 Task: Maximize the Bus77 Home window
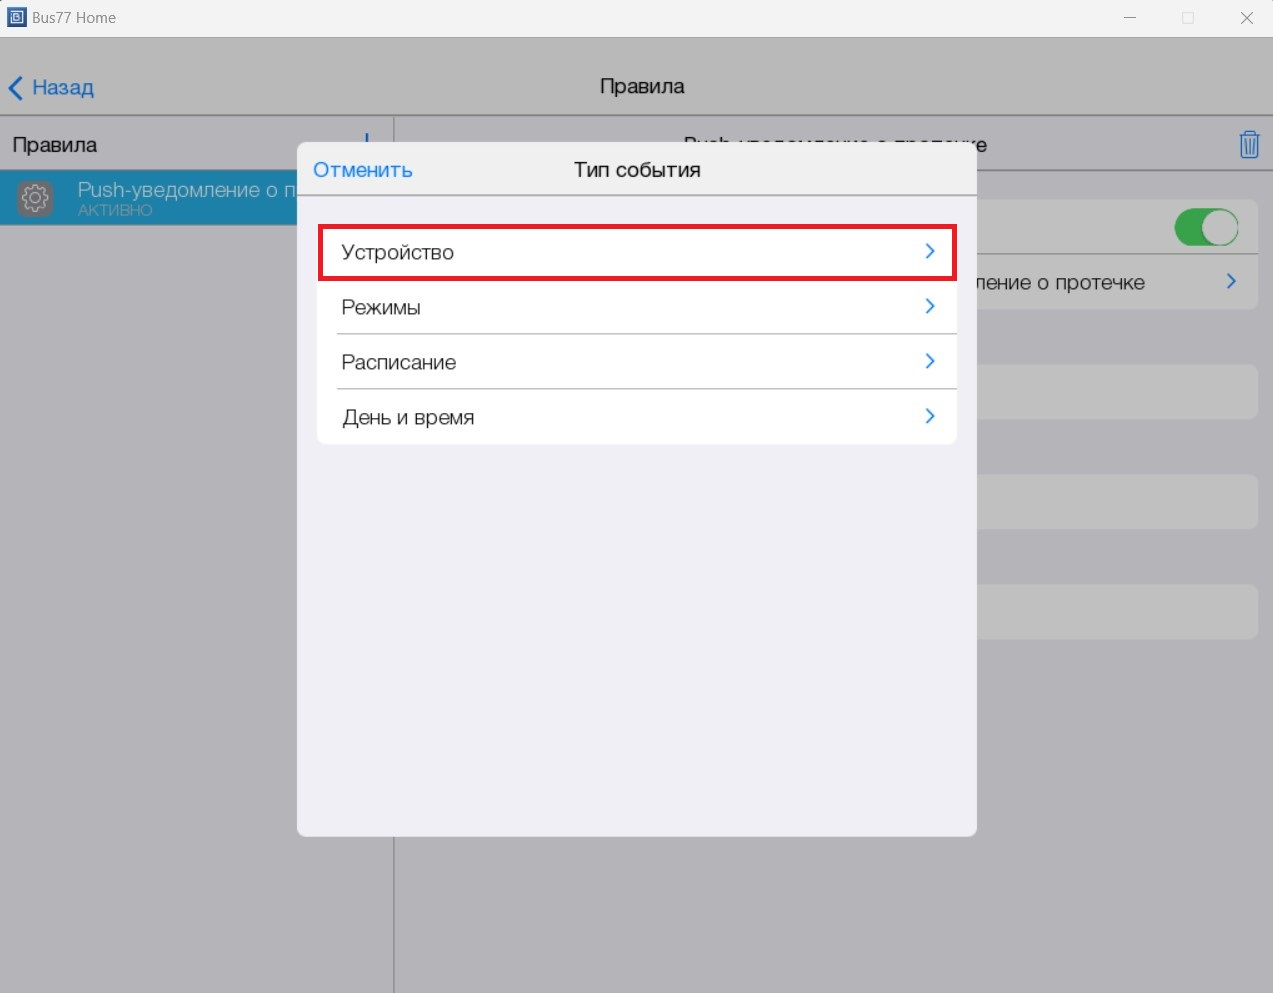tap(1188, 18)
